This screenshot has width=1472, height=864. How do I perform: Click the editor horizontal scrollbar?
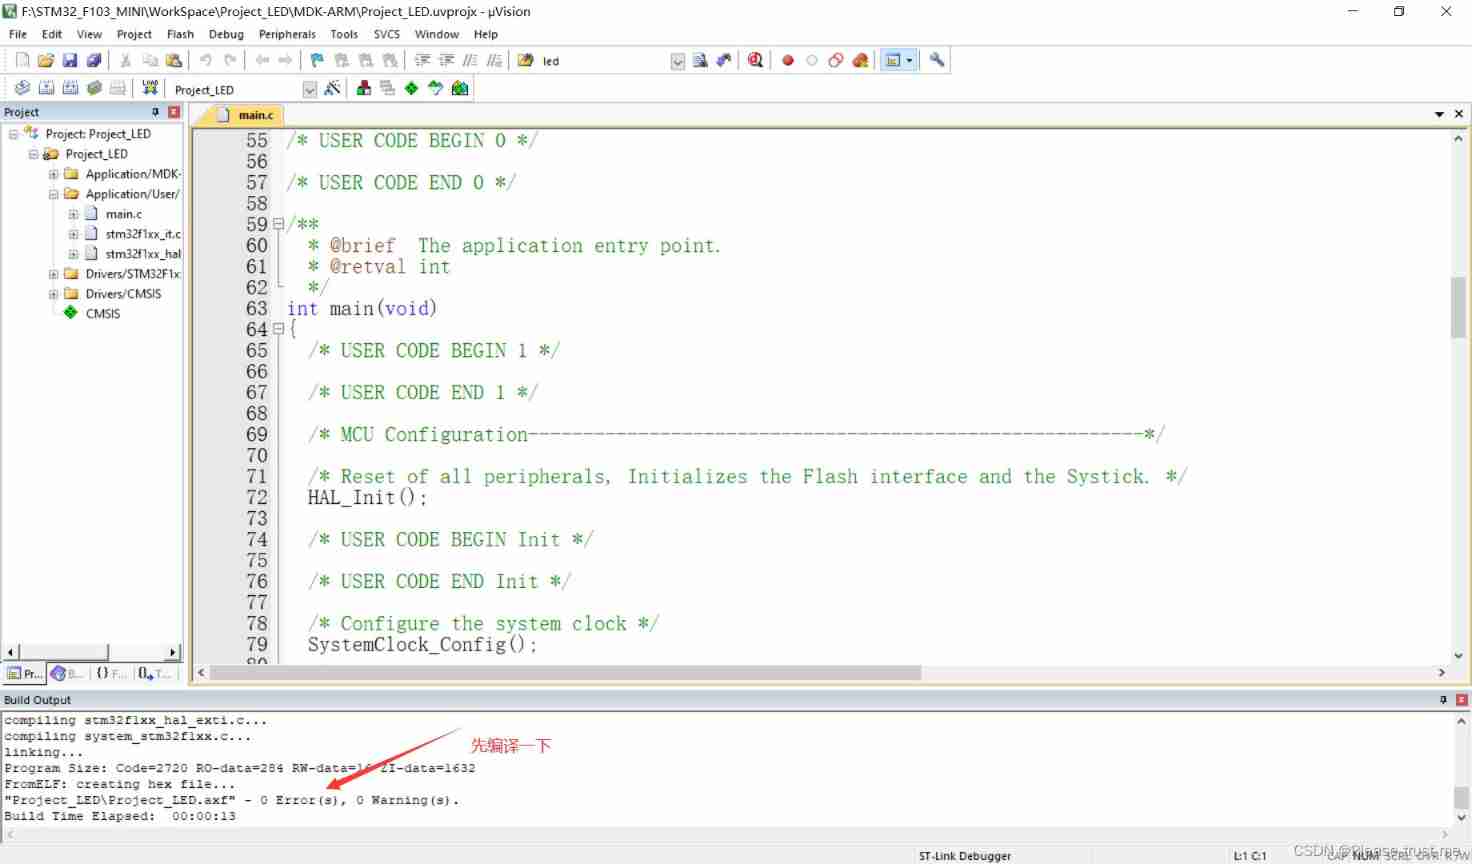pos(565,673)
